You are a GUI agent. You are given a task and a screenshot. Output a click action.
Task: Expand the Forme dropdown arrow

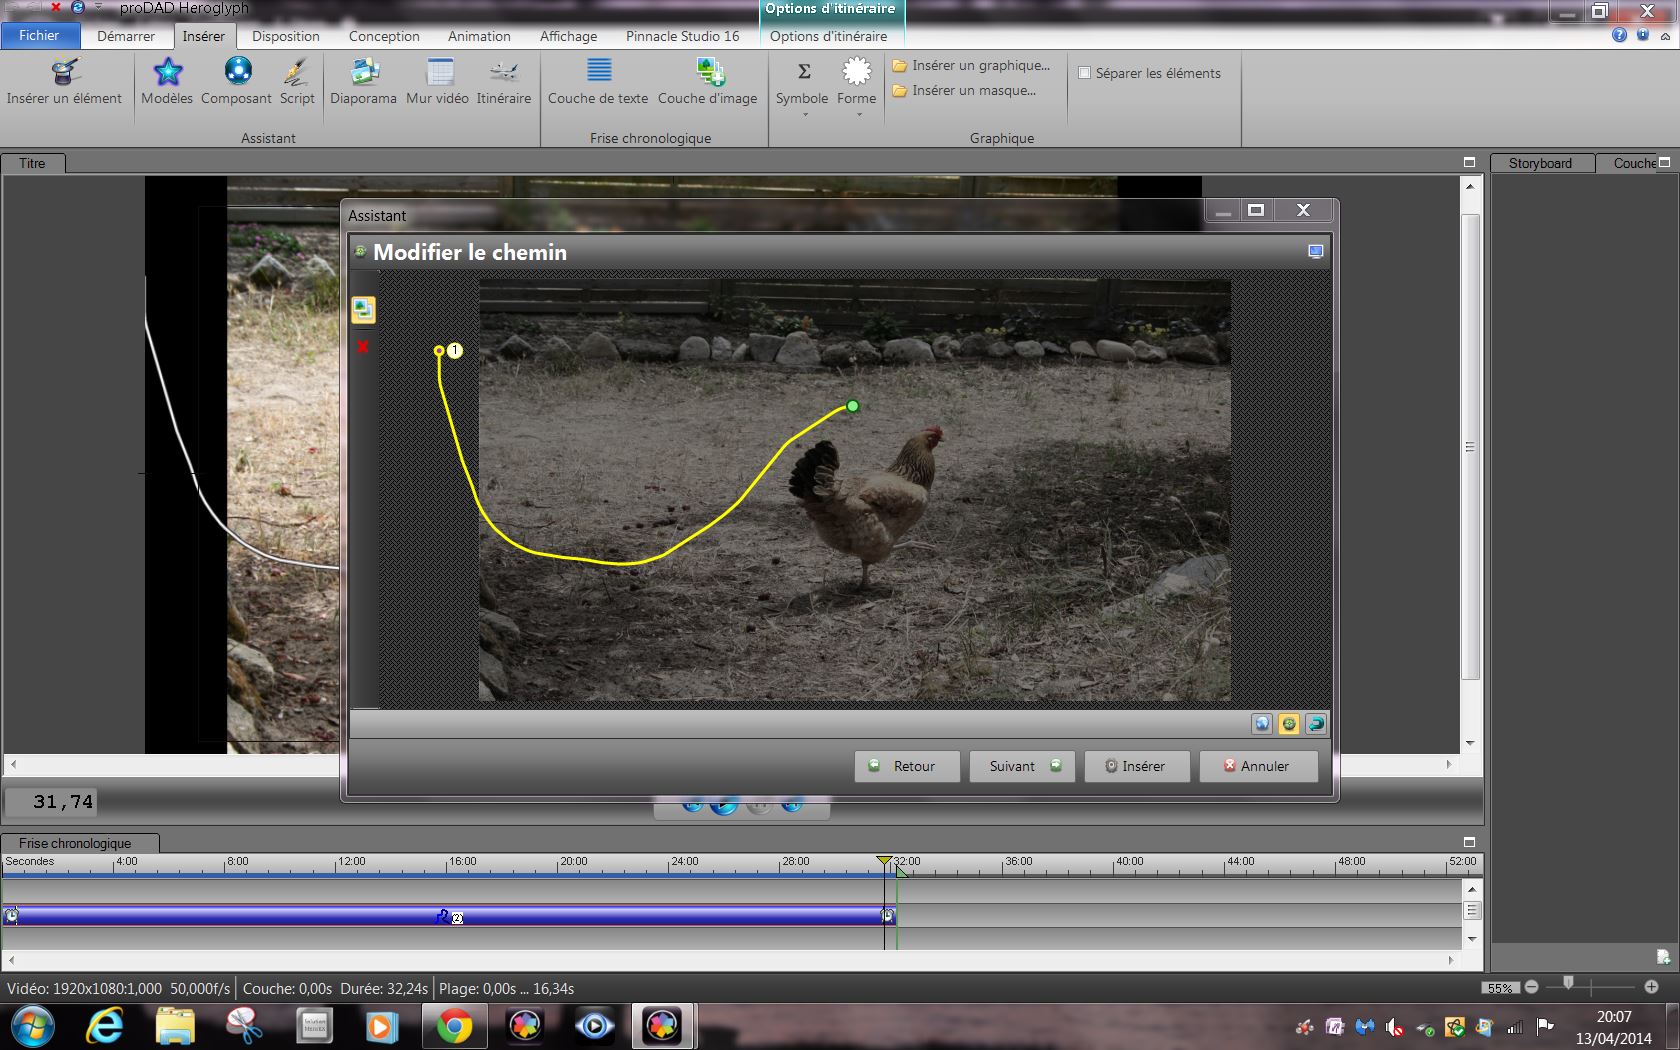pos(858,115)
